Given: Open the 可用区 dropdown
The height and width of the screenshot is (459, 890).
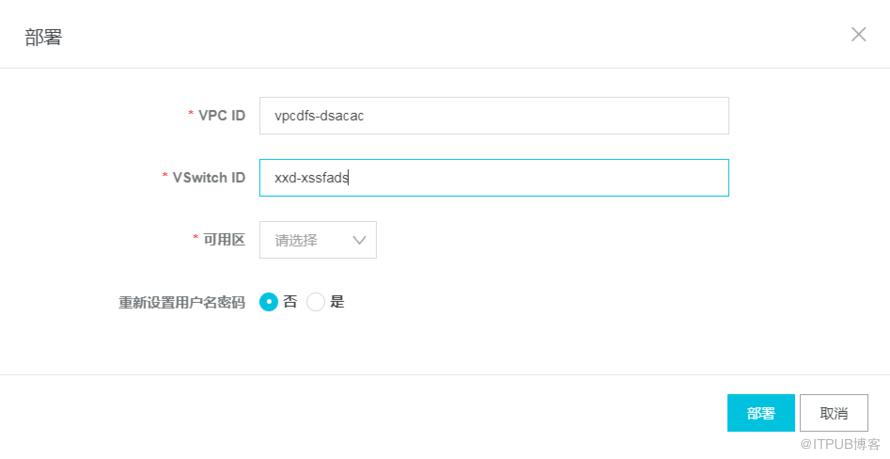Looking at the screenshot, I should (318, 240).
